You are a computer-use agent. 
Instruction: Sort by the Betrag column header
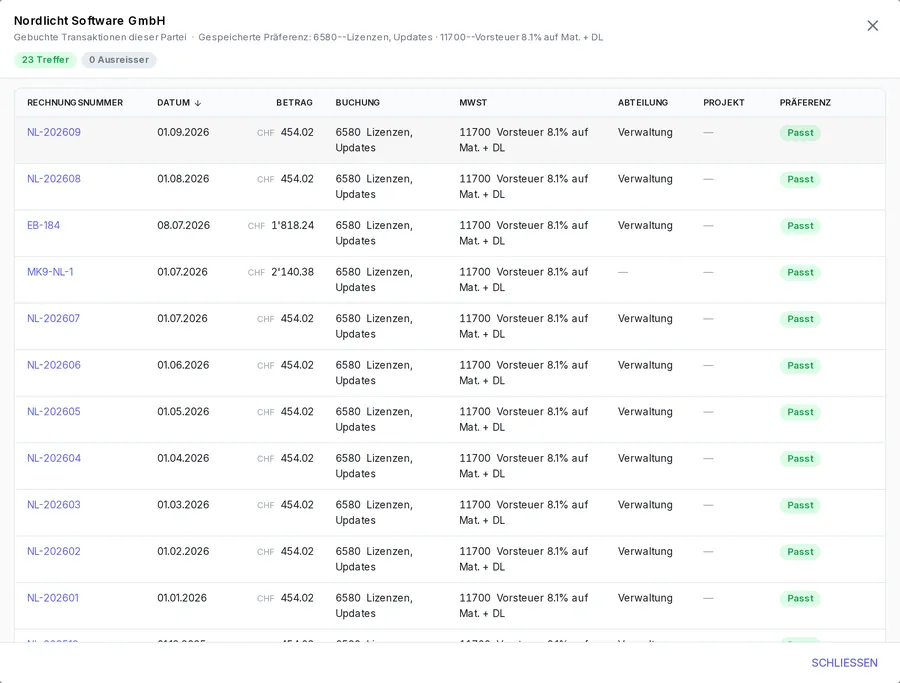pyautogui.click(x=294, y=103)
